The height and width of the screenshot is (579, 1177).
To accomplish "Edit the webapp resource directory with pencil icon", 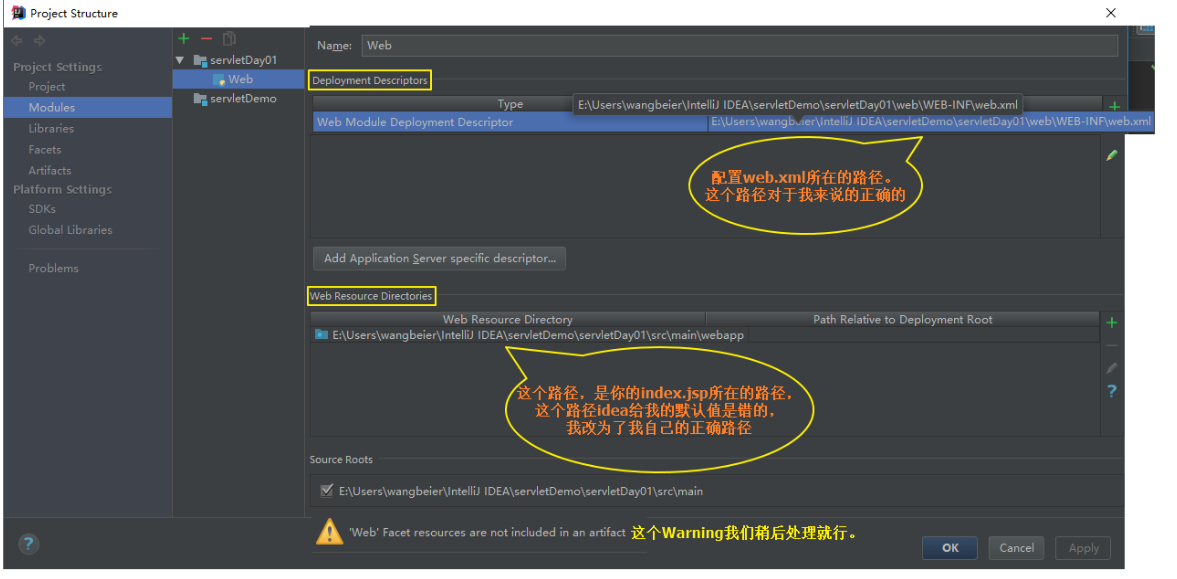I will click(1112, 367).
